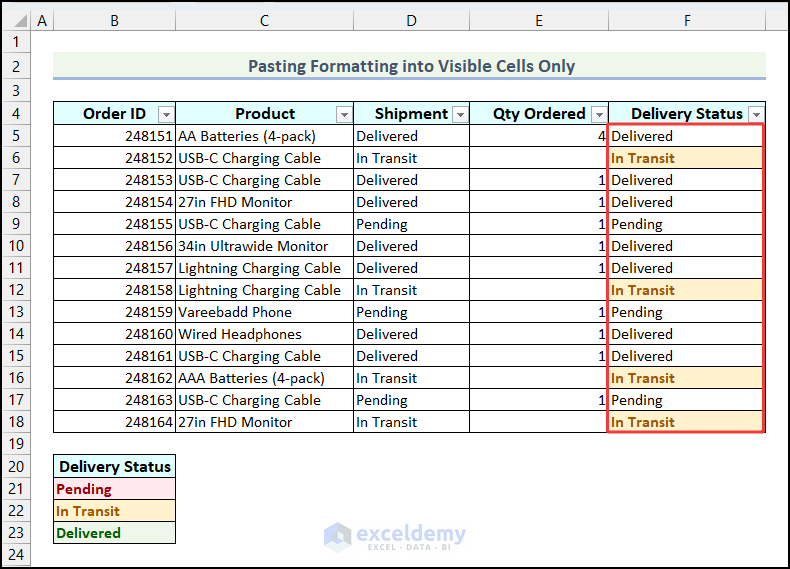Image resolution: width=790 pixels, height=569 pixels.
Task: Expand the Shipment filter arrow
Action: tap(460, 115)
